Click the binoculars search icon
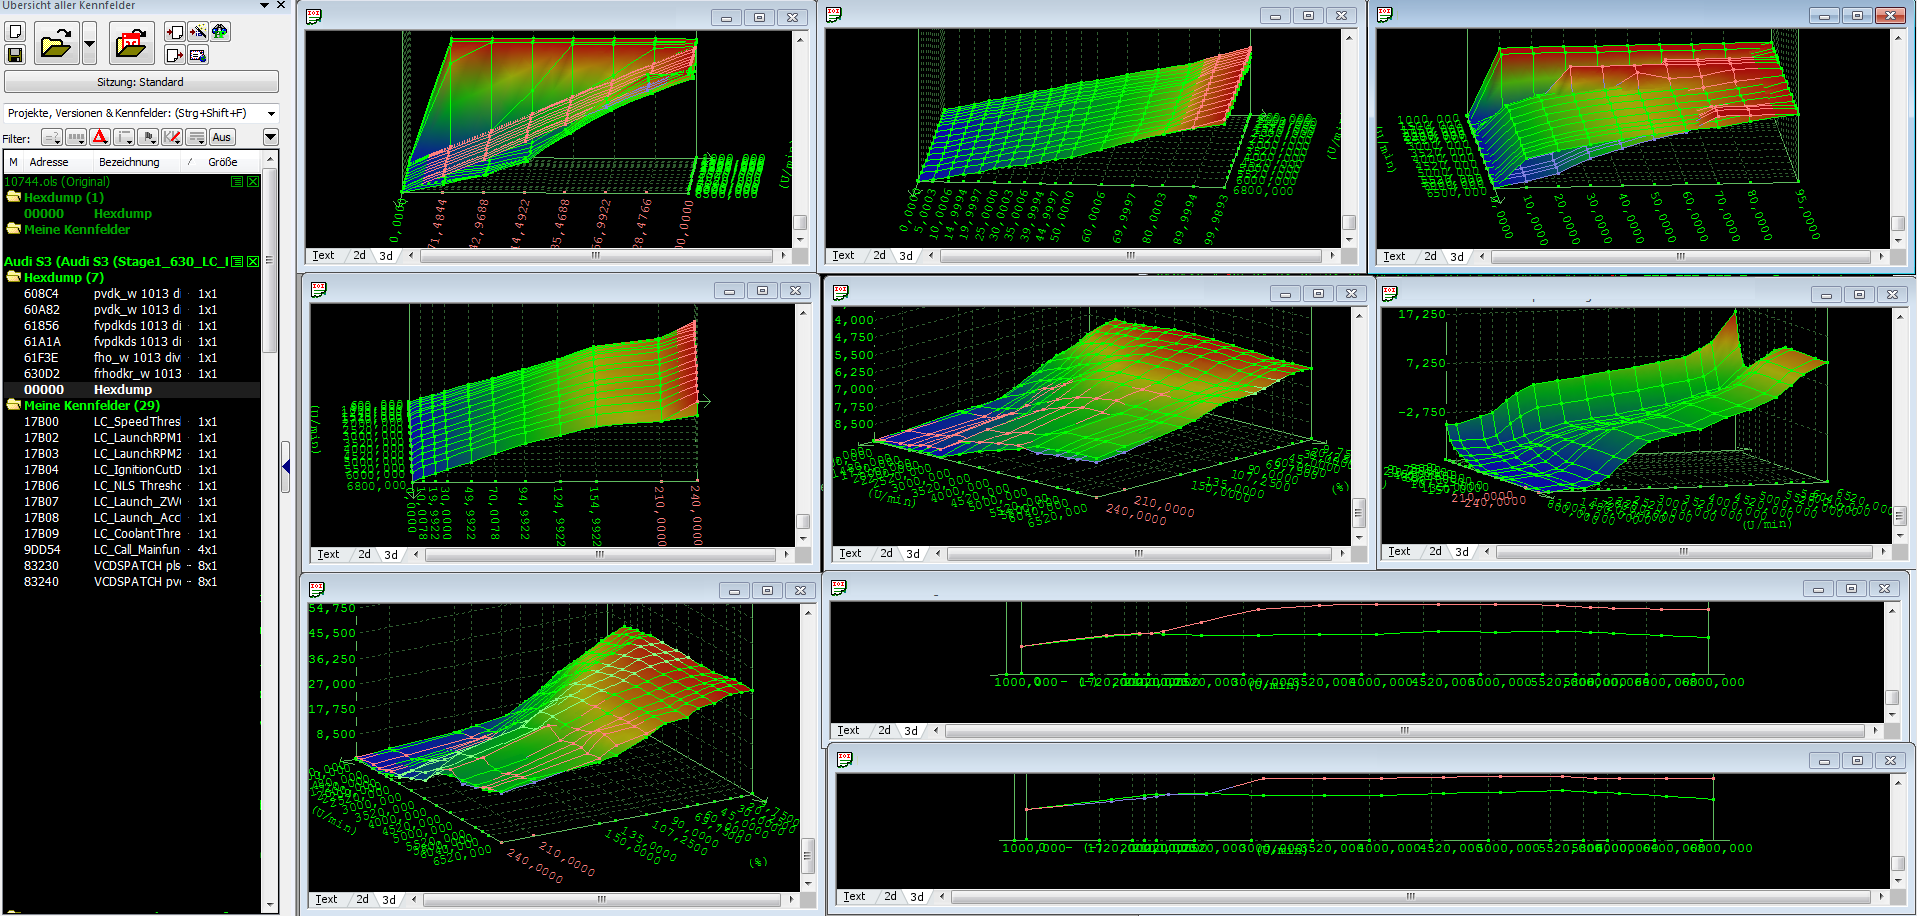1917x916 pixels. coord(219,32)
